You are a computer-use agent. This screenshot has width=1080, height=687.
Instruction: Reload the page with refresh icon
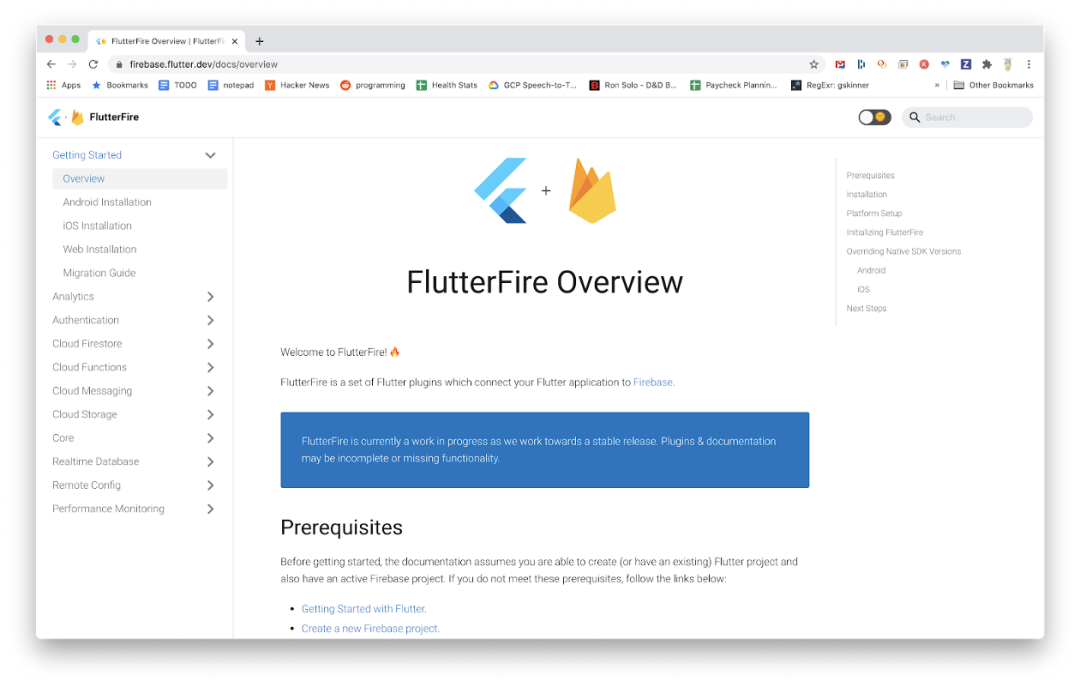93,64
